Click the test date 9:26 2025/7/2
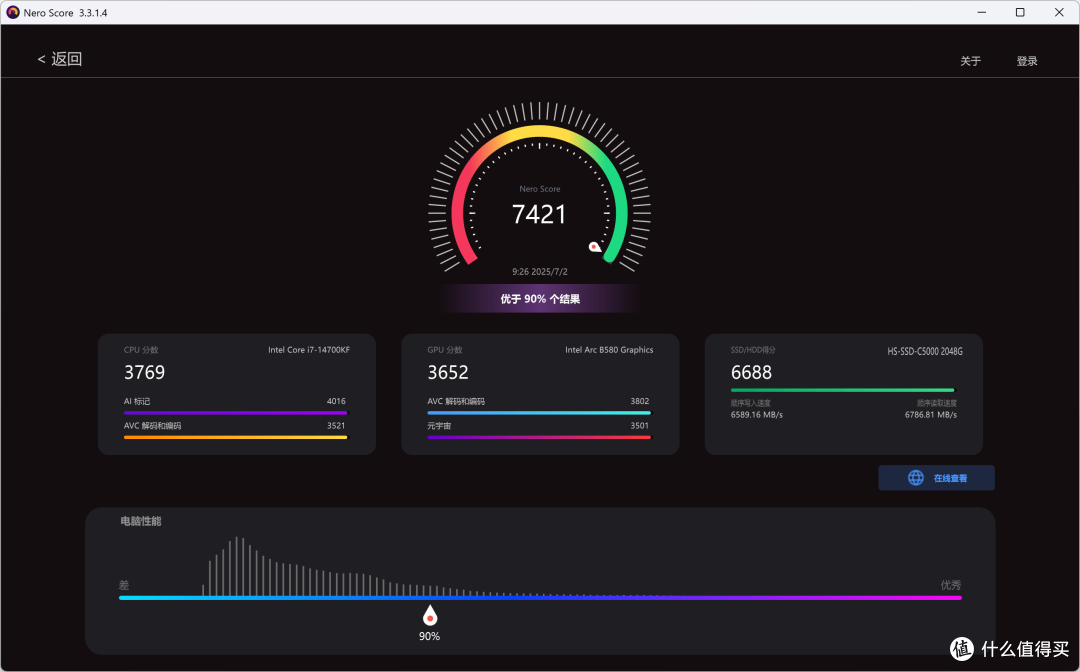Image resolution: width=1080 pixels, height=672 pixels. [x=539, y=272]
